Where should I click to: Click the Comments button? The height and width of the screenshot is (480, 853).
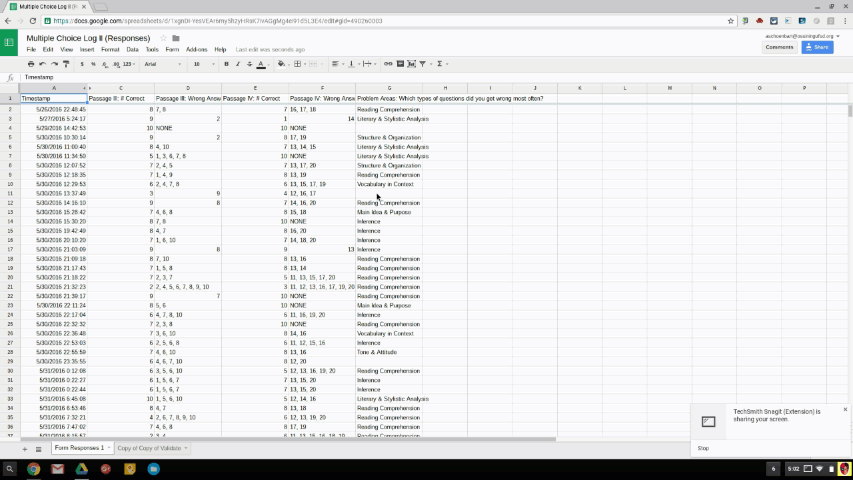(x=779, y=47)
